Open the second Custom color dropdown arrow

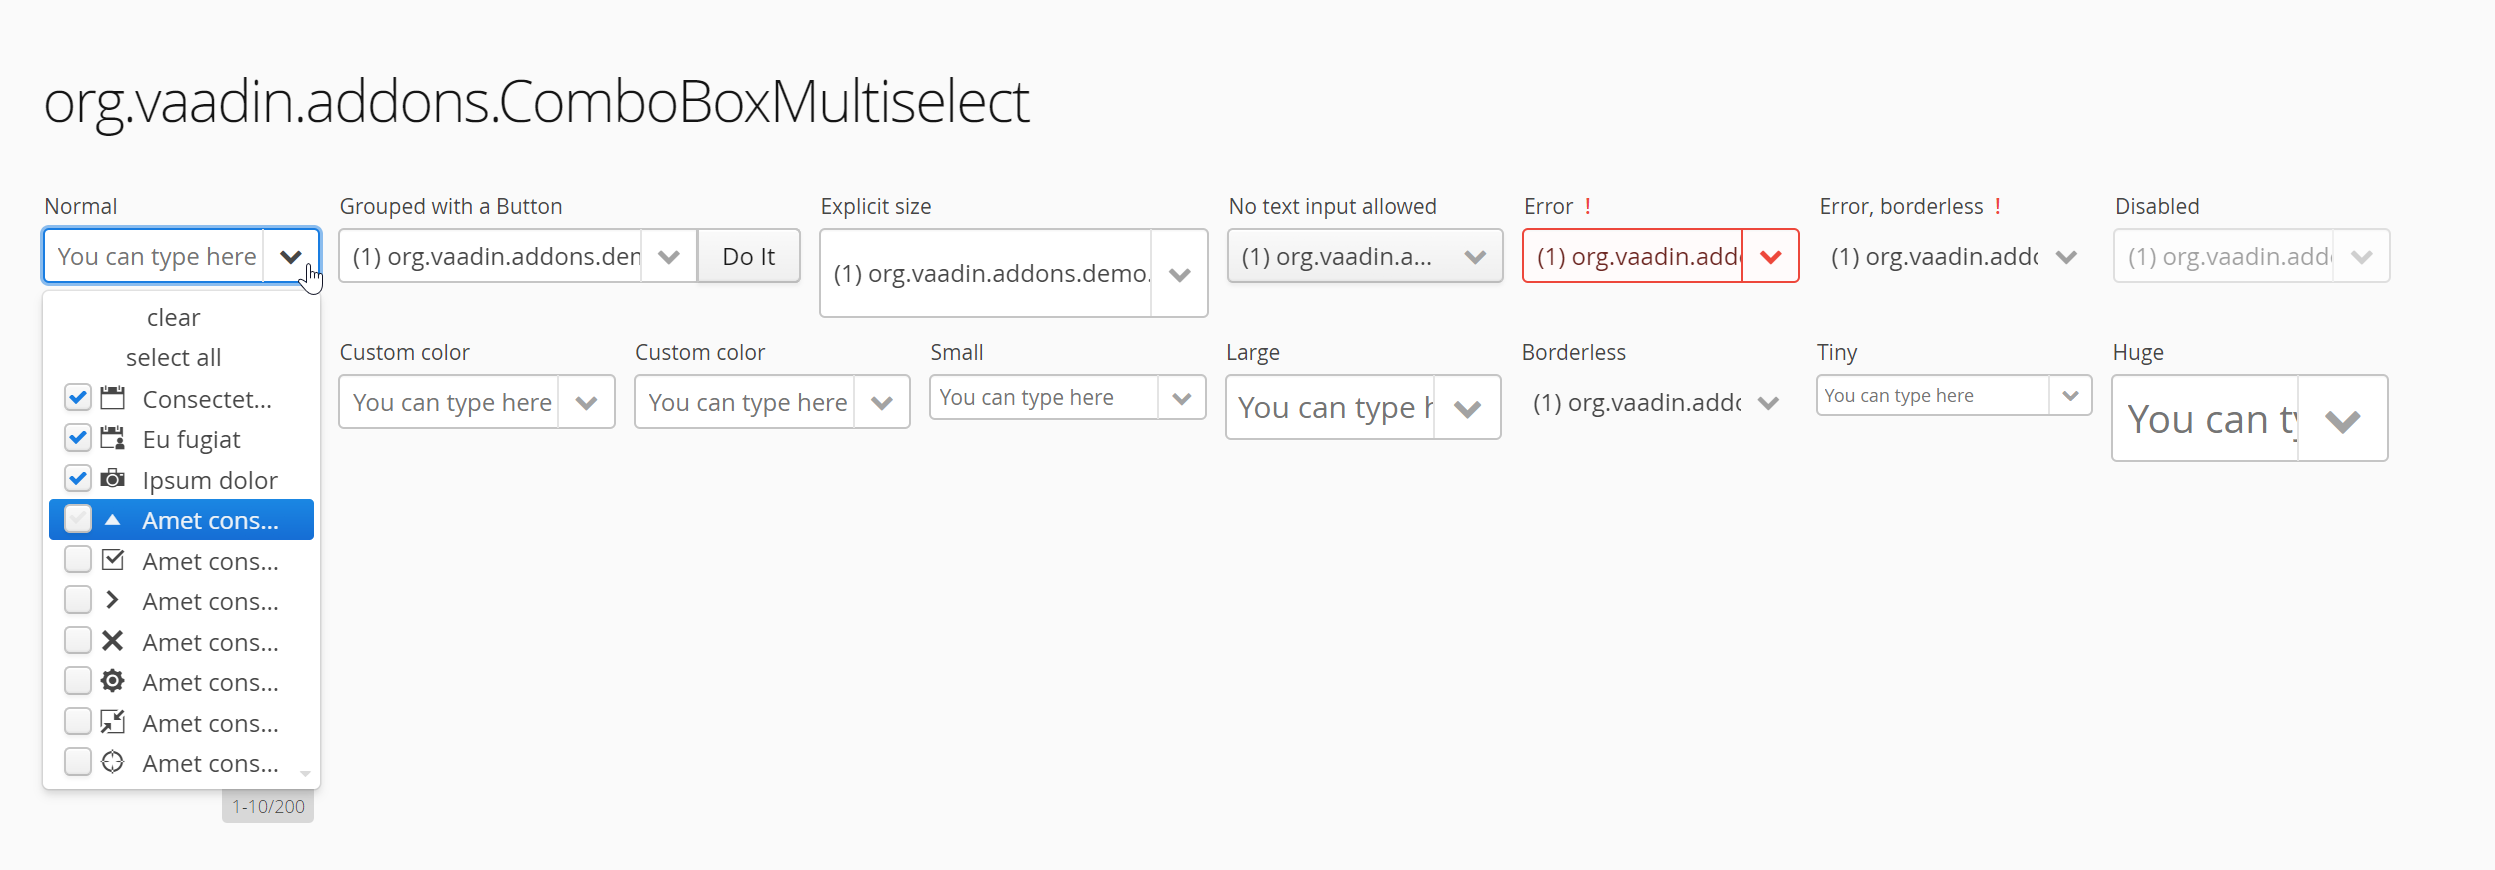coord(881,403)
